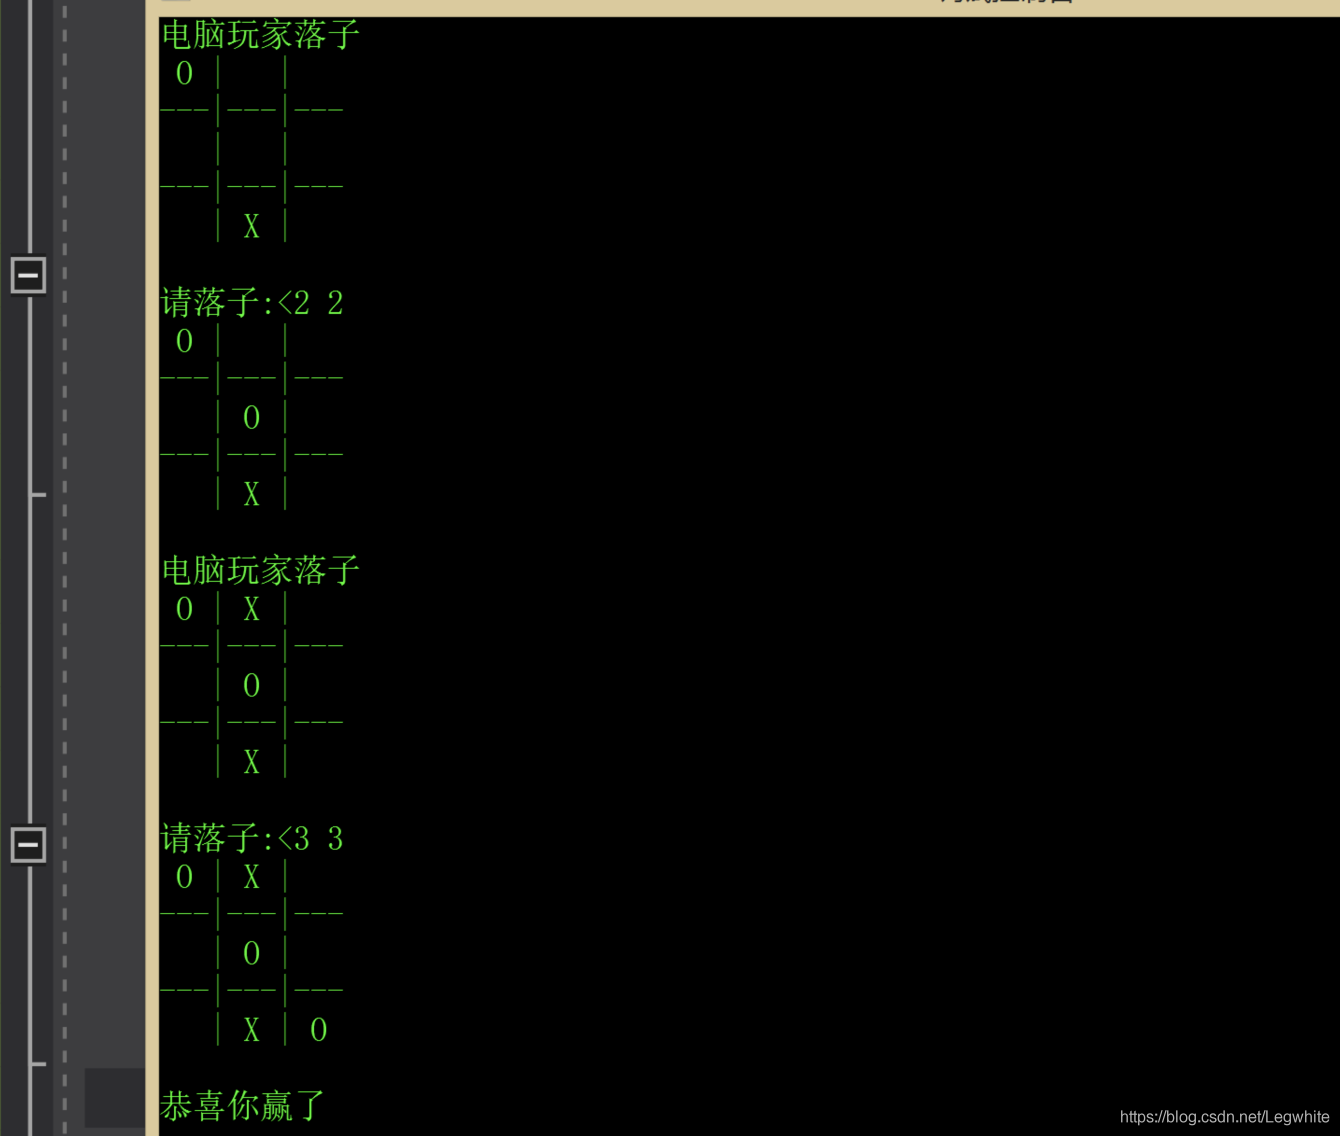Collapse the lower code fold marker

click(x=28, y=844)
